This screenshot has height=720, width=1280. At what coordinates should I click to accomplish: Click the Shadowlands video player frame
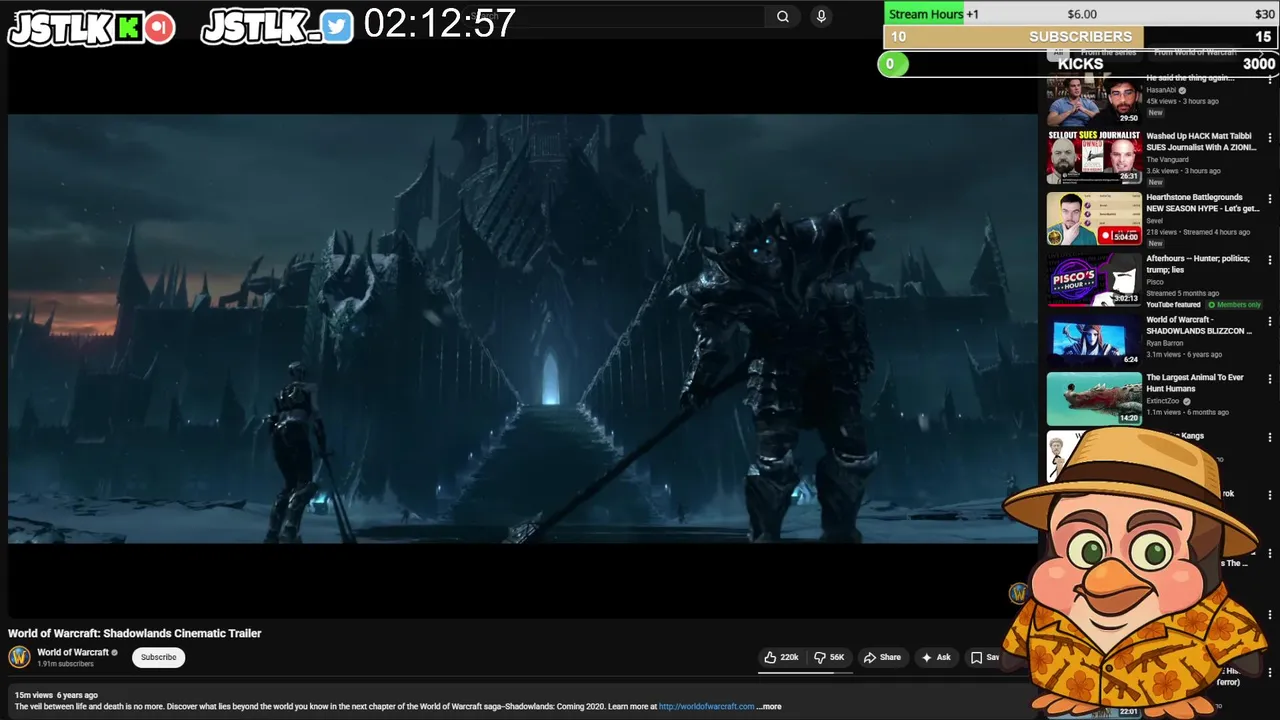pyautogui.click(x=523, y=328)
